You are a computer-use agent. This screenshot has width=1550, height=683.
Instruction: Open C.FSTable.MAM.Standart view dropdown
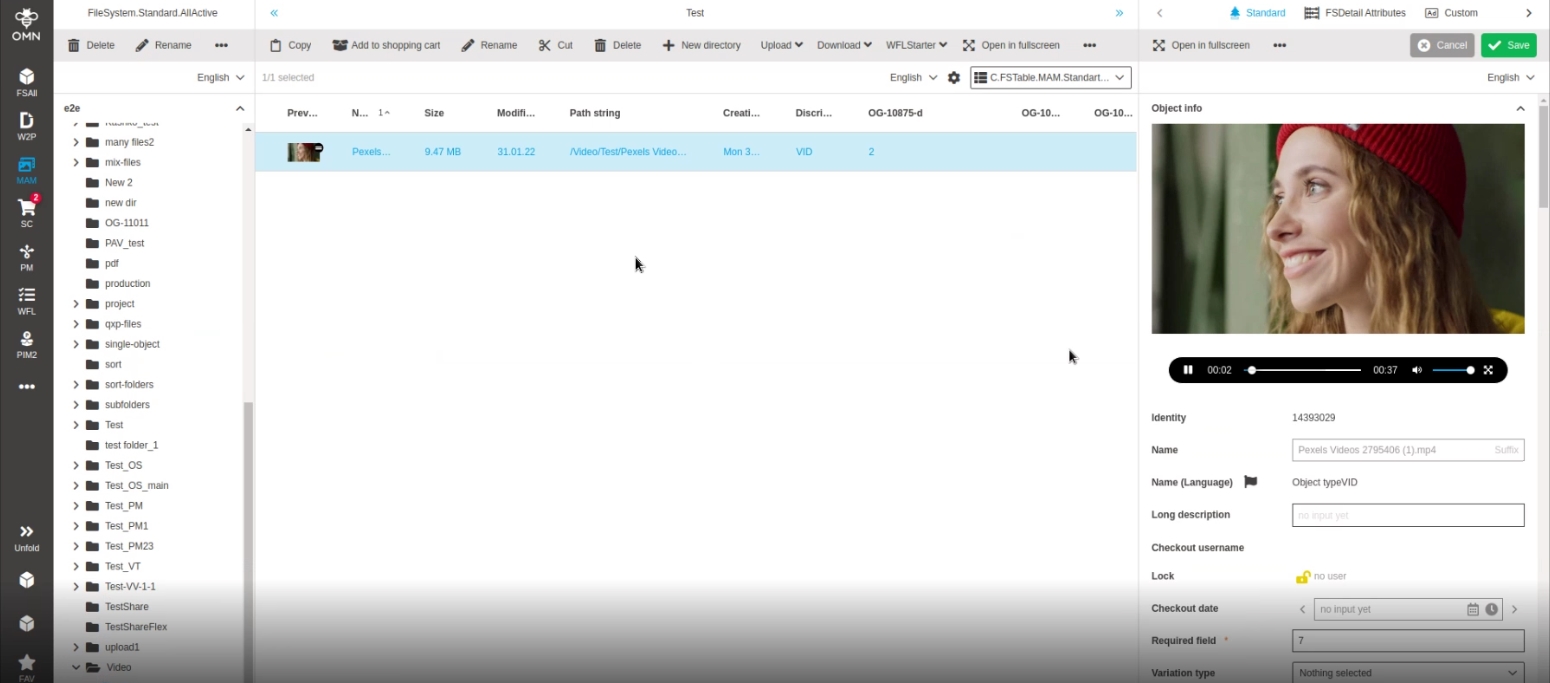(x=1050, y=77)
